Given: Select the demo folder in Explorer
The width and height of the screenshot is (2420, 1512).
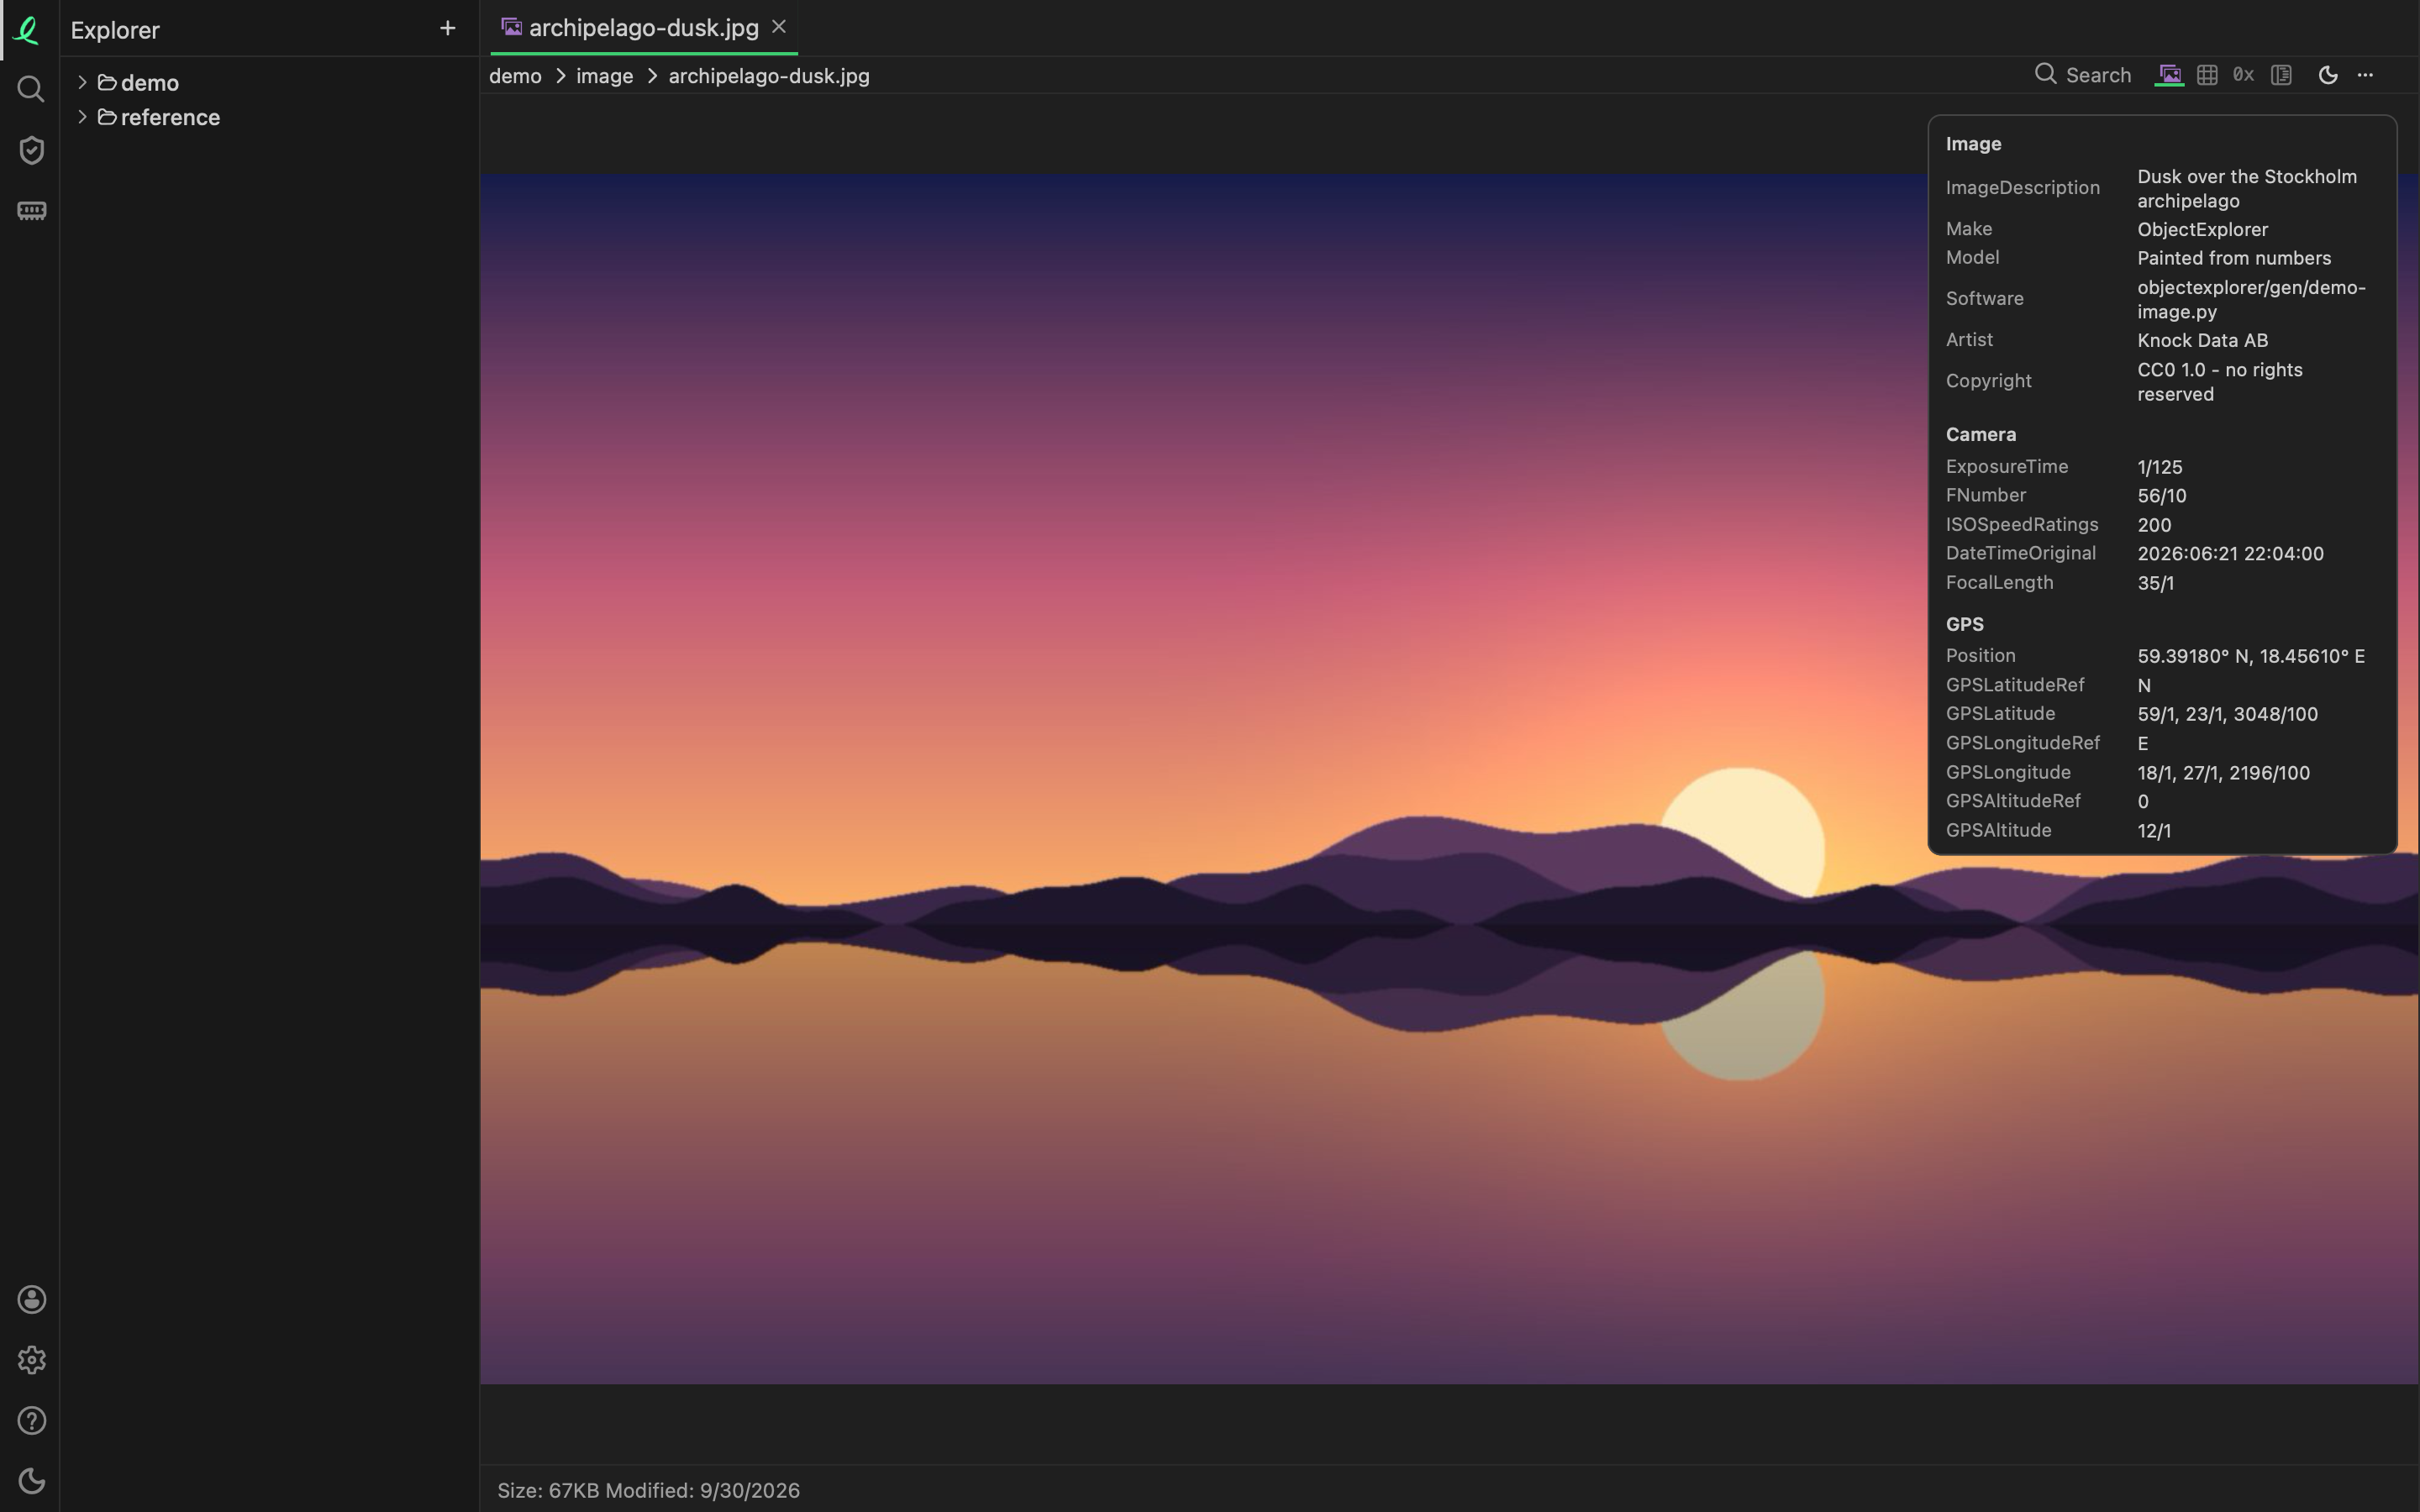Looking at the screenshot, I should [150, 83].
